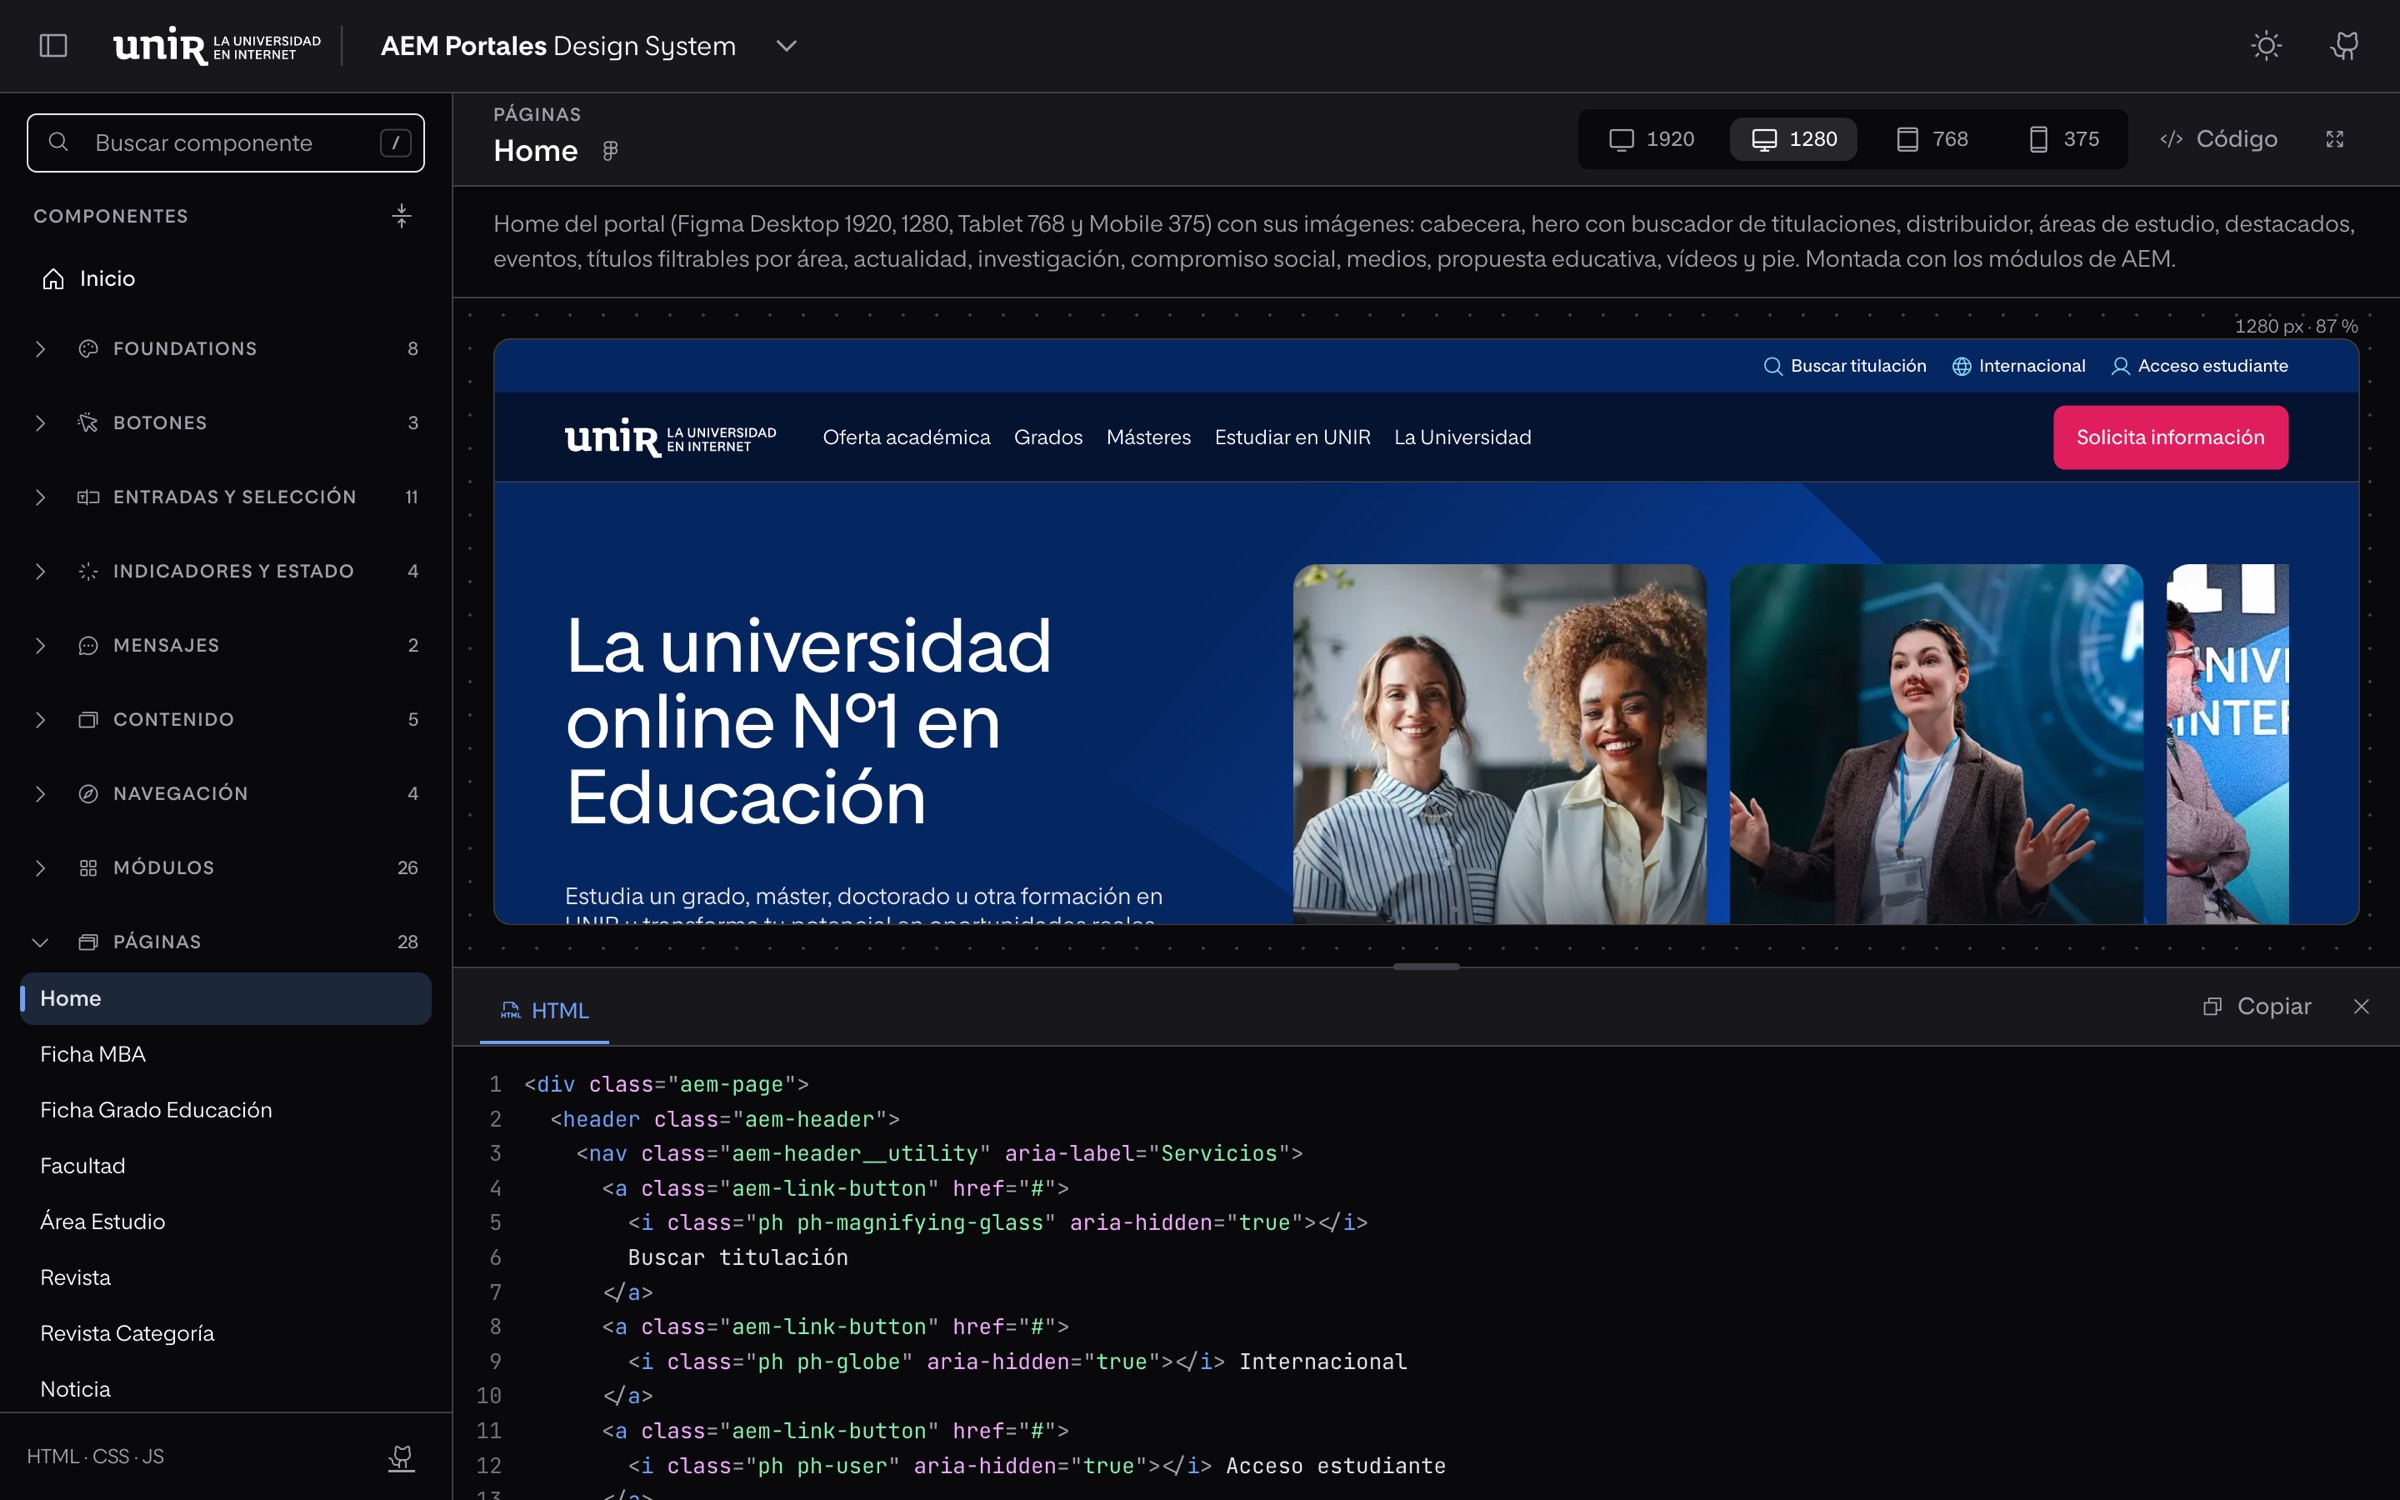Collapse the PÁGINAS section

click(226, 941)
